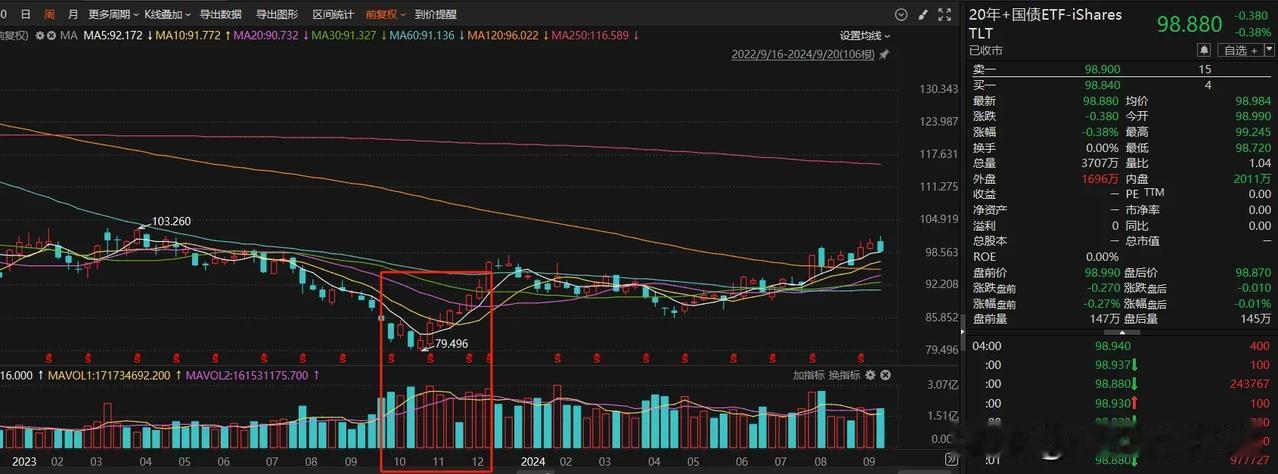Viewport: 1278px width, 474px height.
Task: Click MA120:96.022 value label
Action: [x=503, y=35]
